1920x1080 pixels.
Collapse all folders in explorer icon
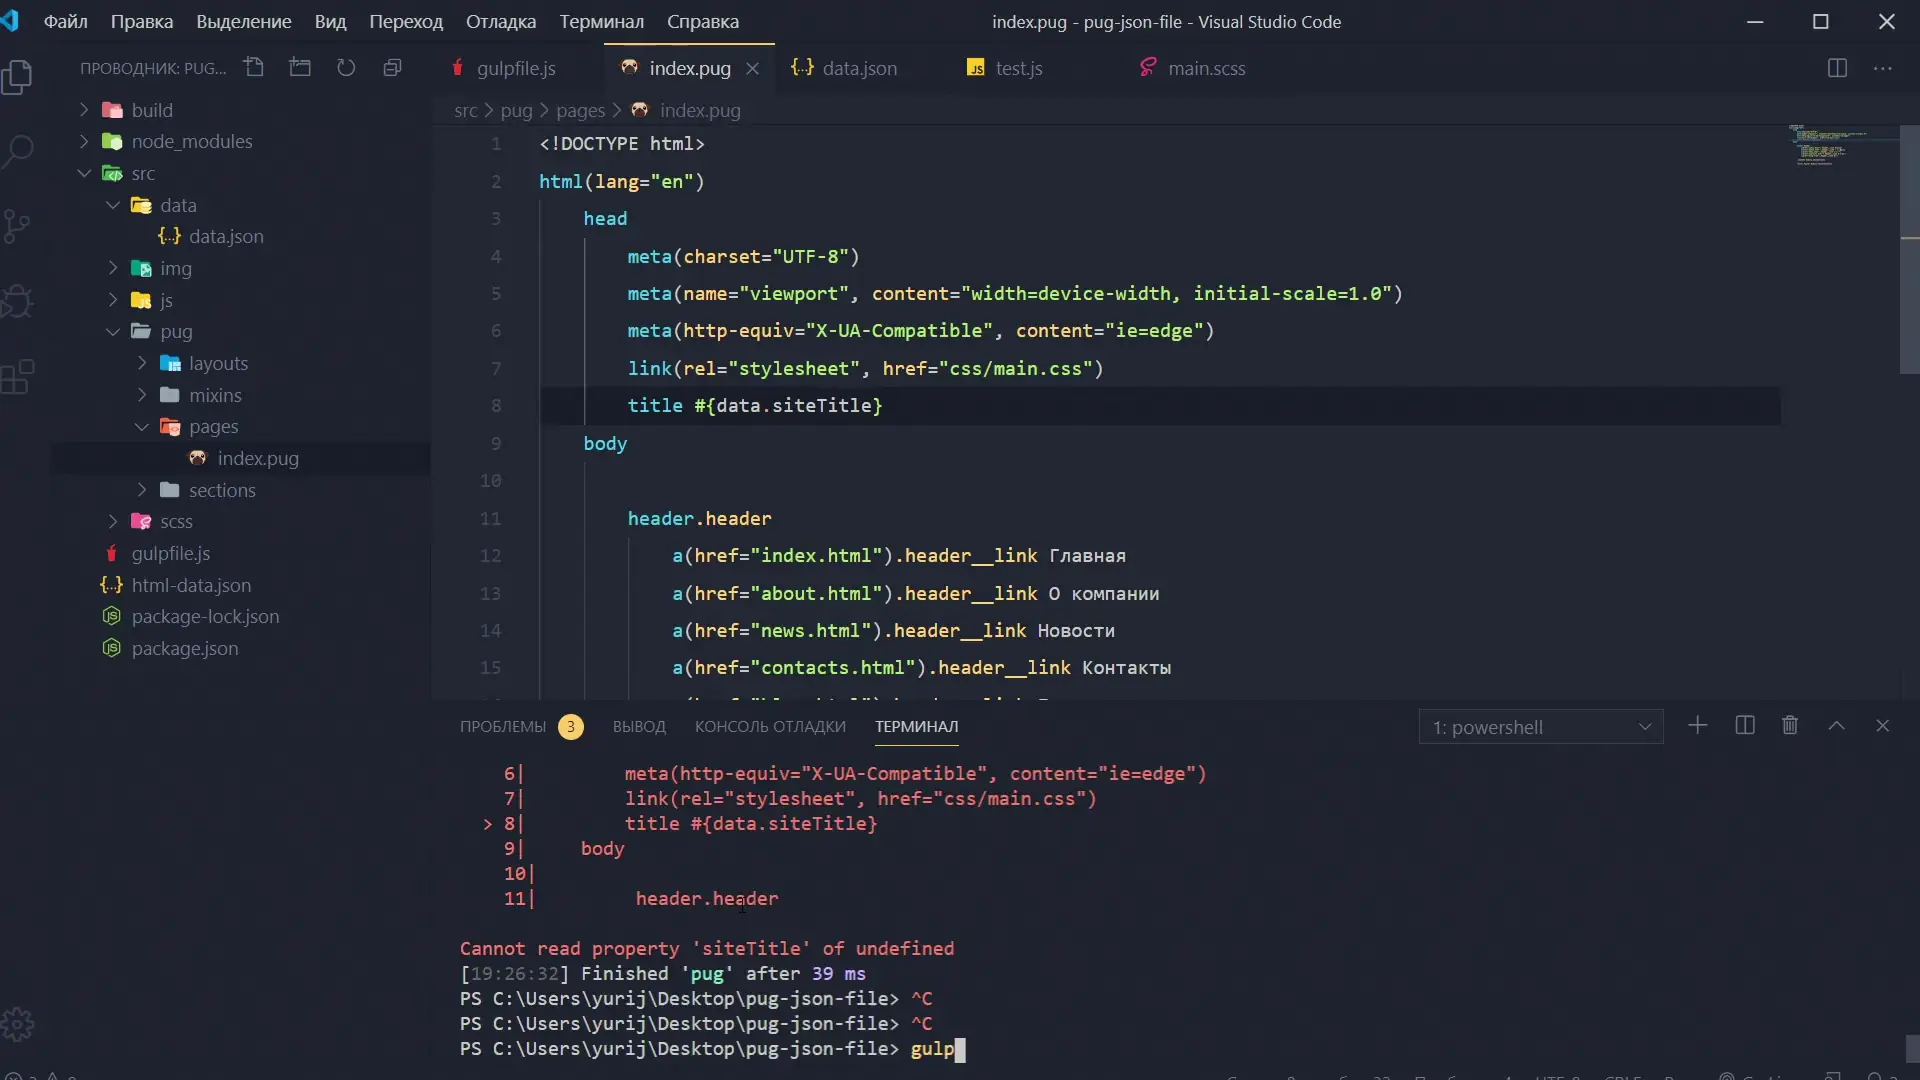click(x=392, y=68)
